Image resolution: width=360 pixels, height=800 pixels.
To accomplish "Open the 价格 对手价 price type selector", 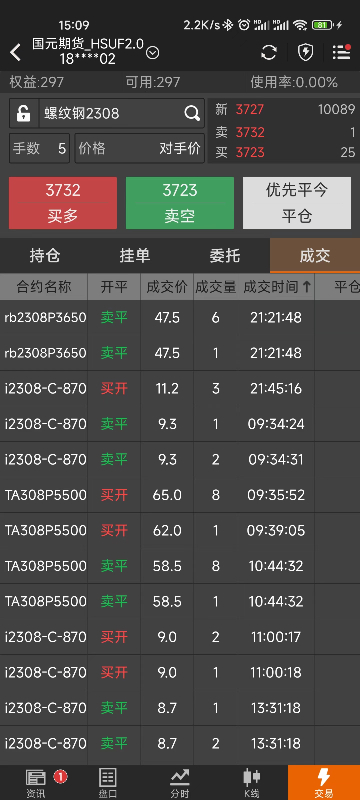I will (x=140, y=148).
